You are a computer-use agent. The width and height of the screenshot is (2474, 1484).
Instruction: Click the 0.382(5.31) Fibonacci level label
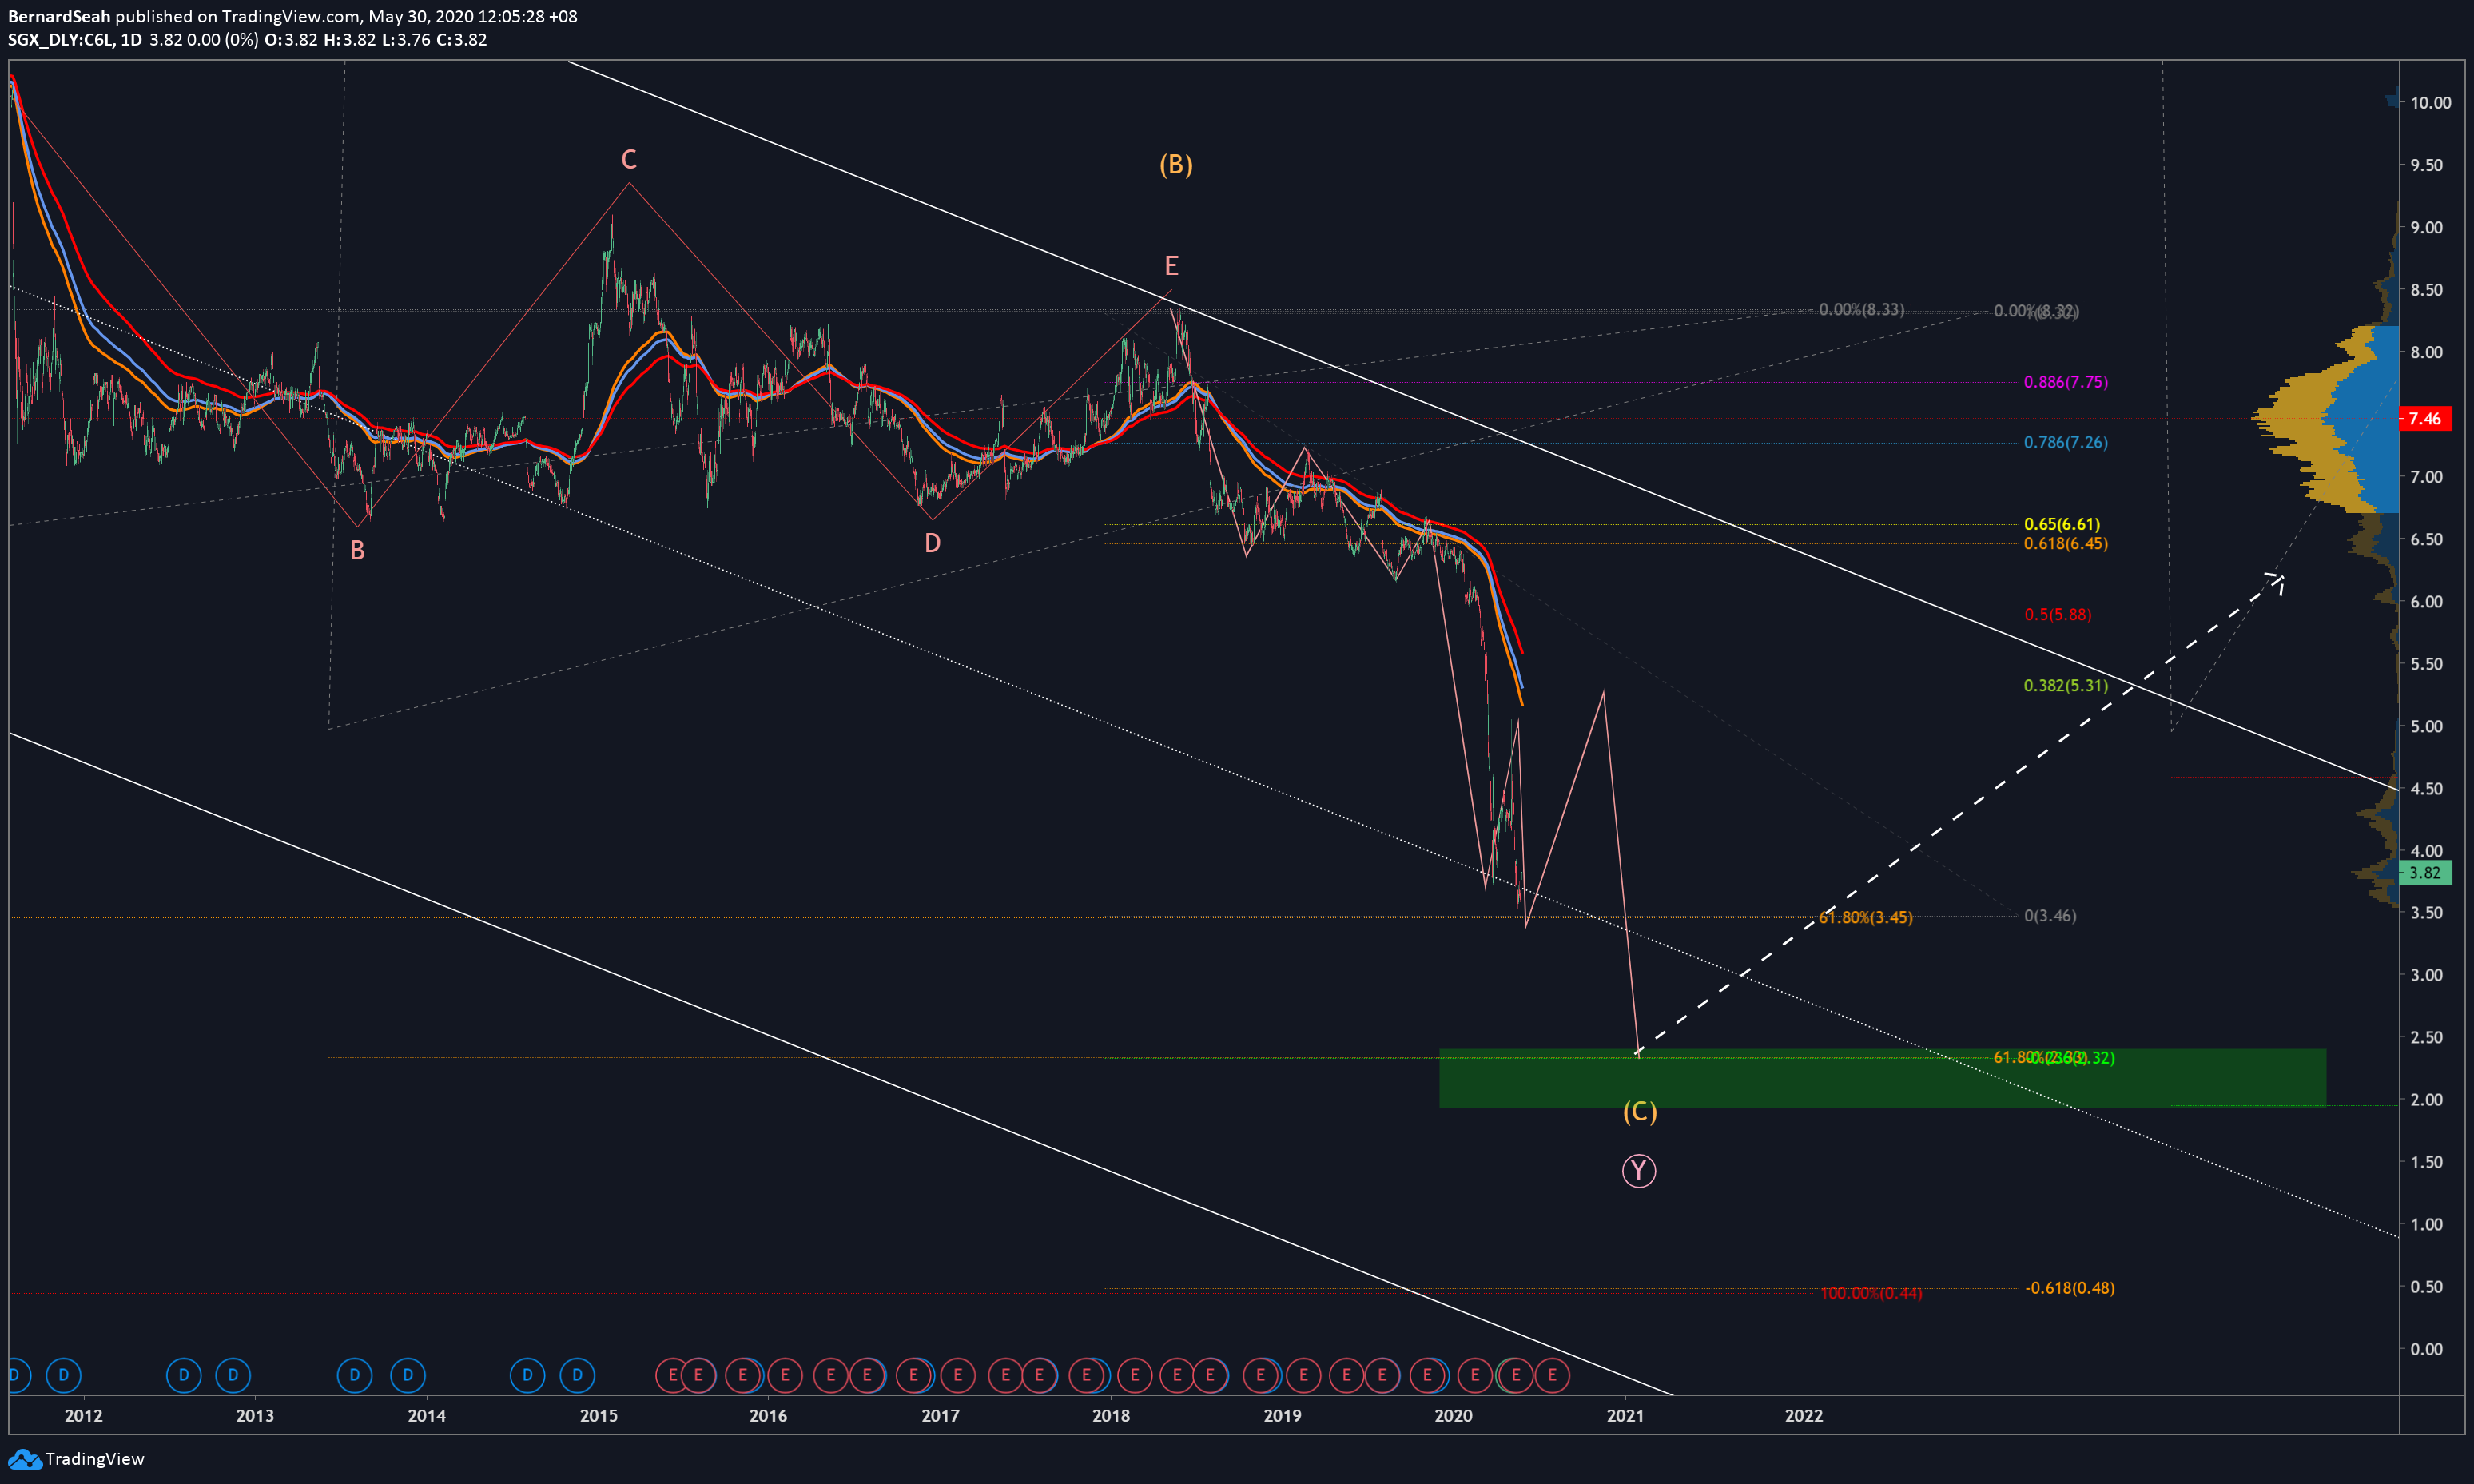pyautogui.click(x=2066, y=685)
